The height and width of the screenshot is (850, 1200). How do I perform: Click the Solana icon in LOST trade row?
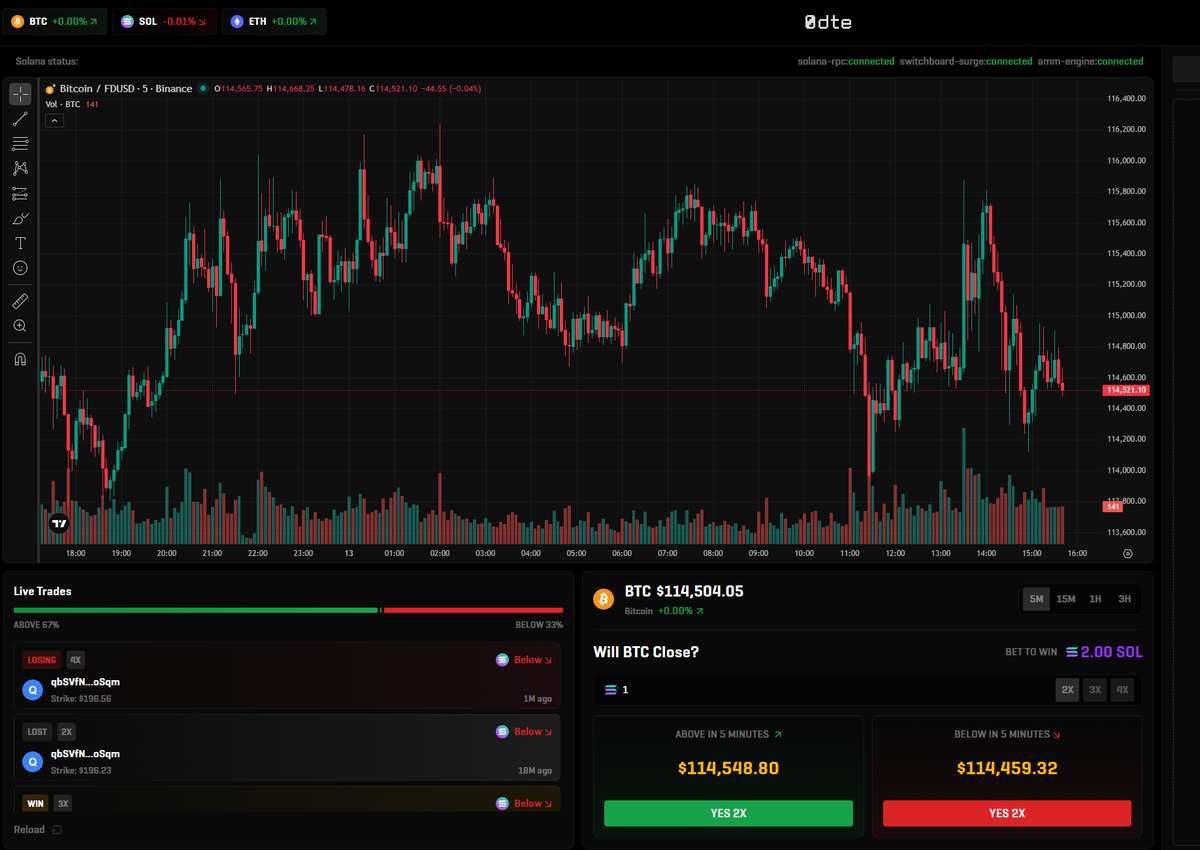pyautogui.click(x=503, y=732)
